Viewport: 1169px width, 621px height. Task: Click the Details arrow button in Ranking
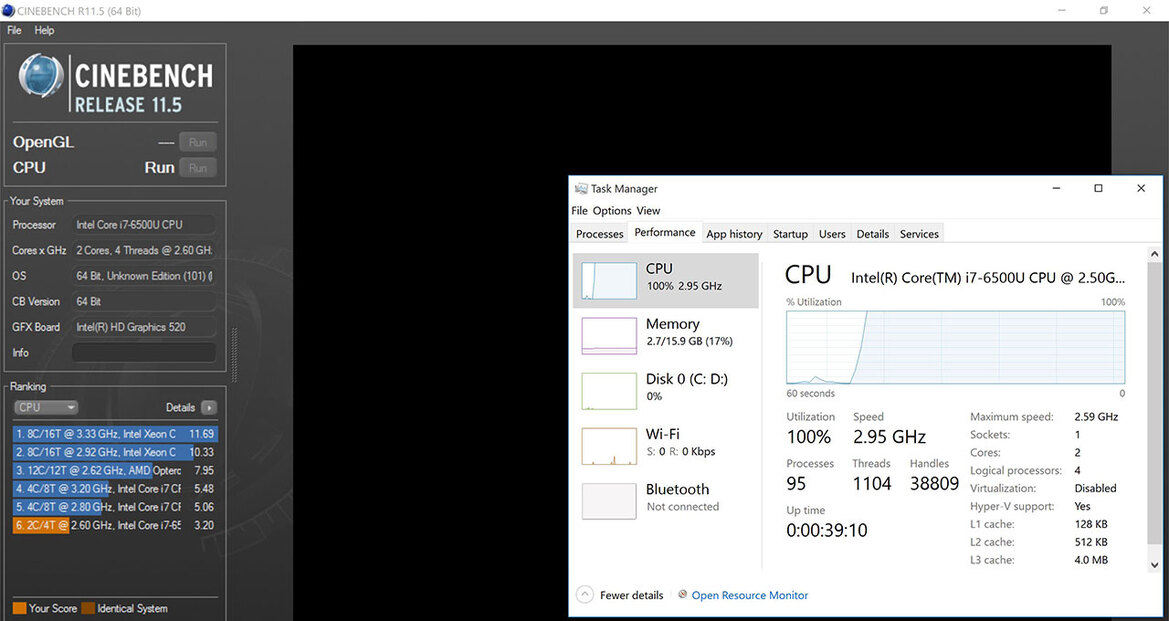tap(209, 408)
